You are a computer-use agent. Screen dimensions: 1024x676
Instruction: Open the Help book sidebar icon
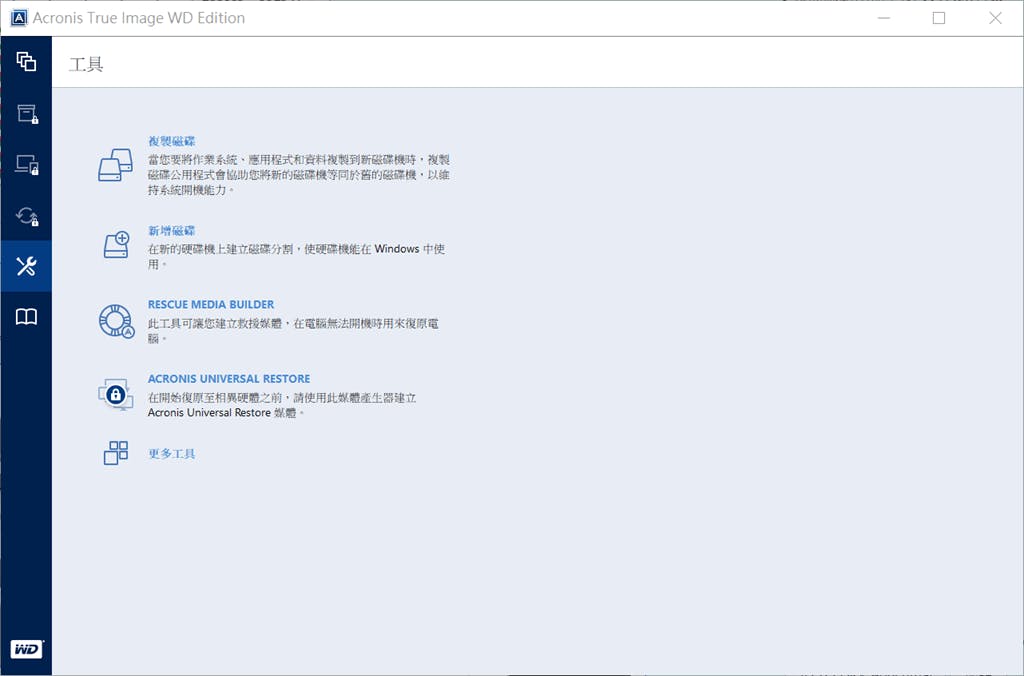pos(26,317)
